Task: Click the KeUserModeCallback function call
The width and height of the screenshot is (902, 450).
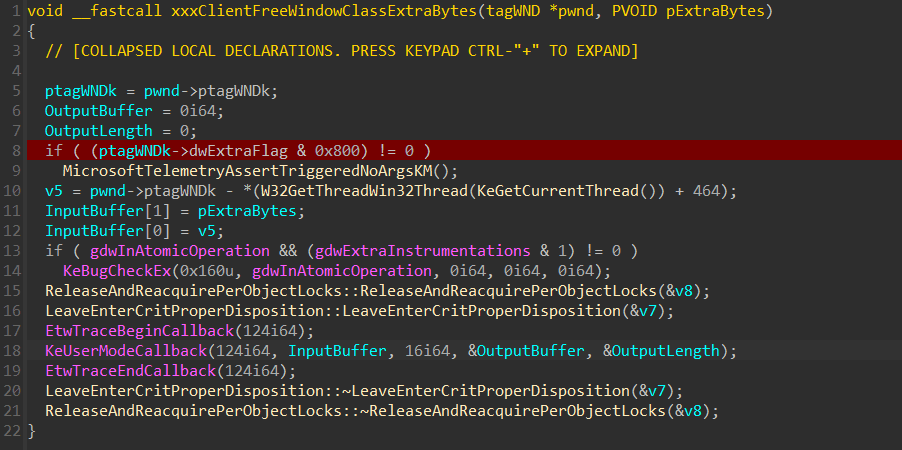Action: (x=125, y=350)
